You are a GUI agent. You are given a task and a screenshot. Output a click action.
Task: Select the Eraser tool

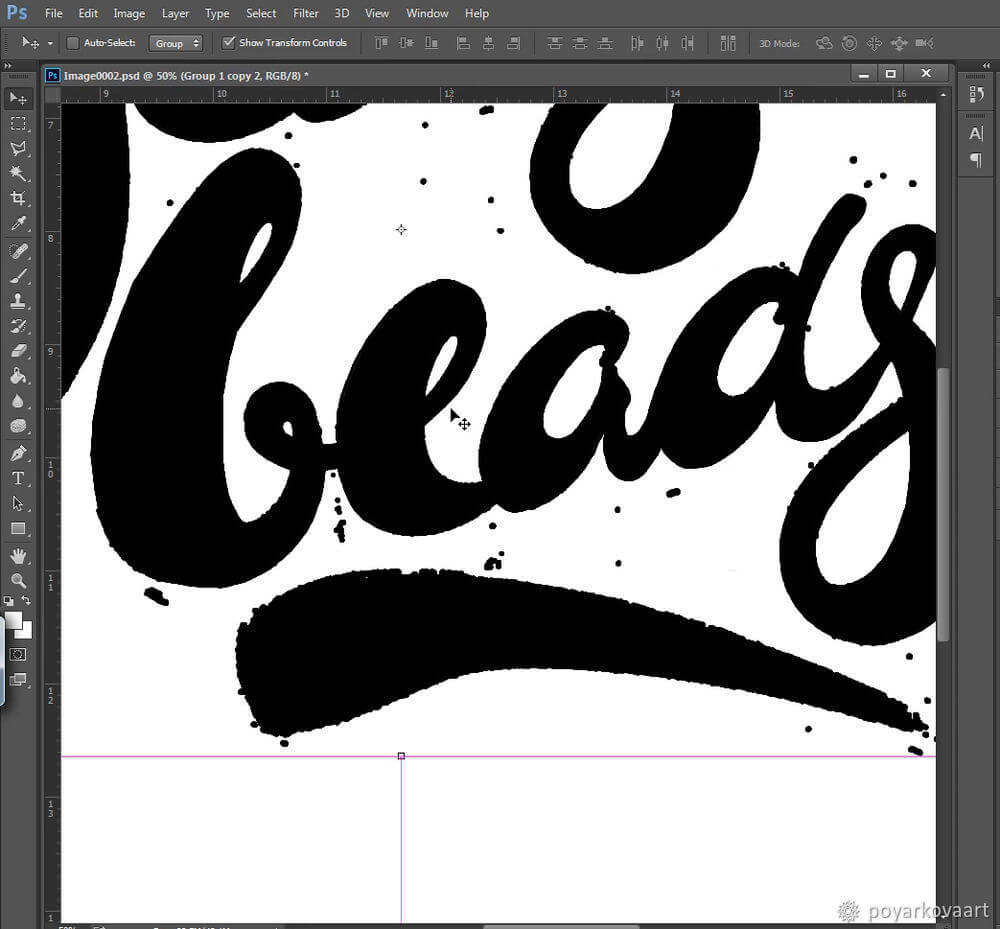point(18,351)
